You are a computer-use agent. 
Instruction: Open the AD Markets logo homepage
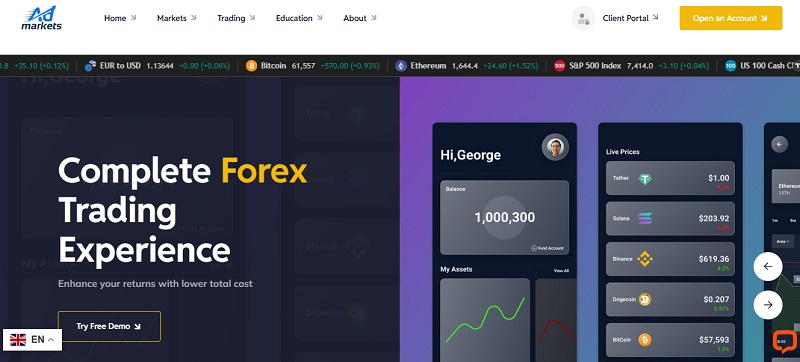[x=42, y=18]
